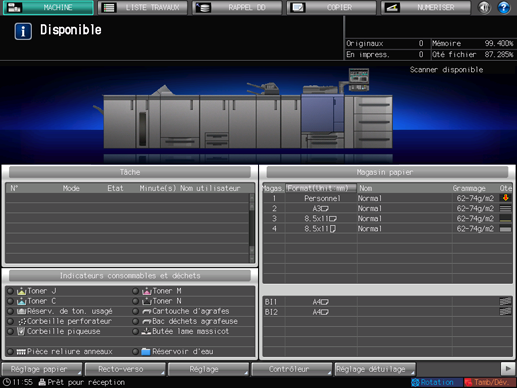Expand the Réglage détuilage button

tap(375, 369)
